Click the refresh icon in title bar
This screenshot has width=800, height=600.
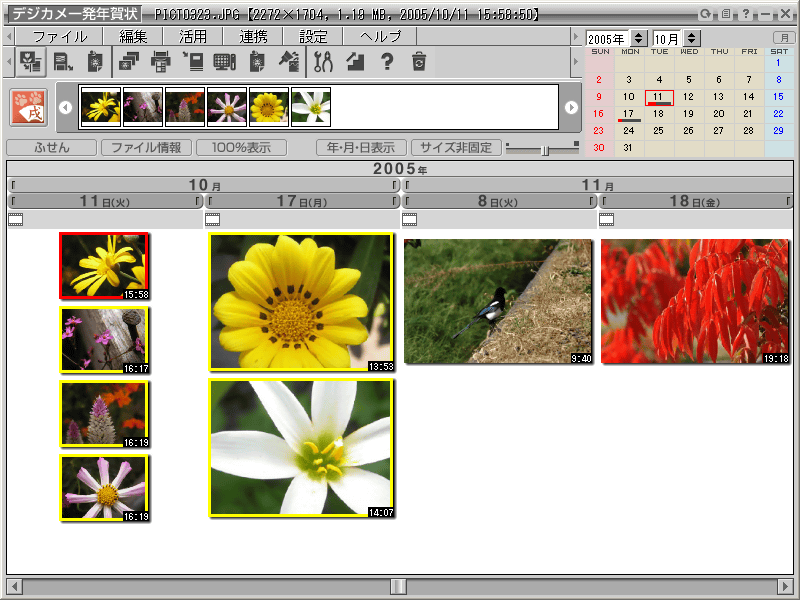tap(705, 15)
